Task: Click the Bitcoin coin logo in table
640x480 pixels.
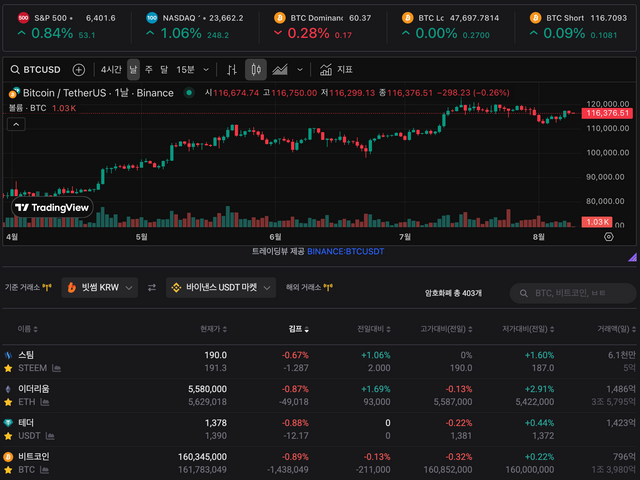Action: [x=8, y=456]
